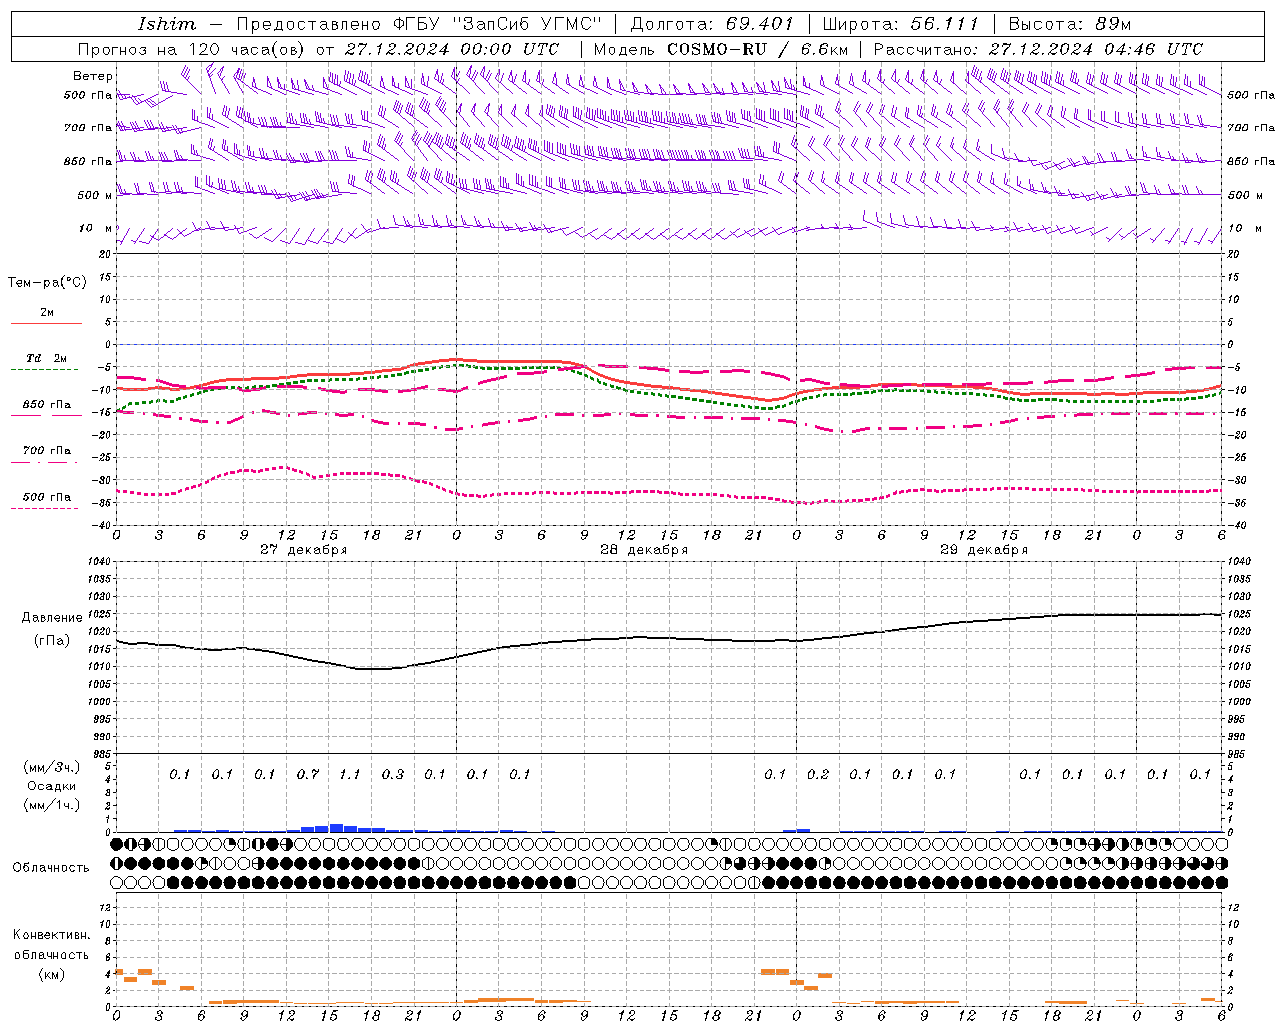This screenshot has width=1280, height=1024.
Task: Click the Долгота: 69.401 value
Action: [x=712, y=24]
